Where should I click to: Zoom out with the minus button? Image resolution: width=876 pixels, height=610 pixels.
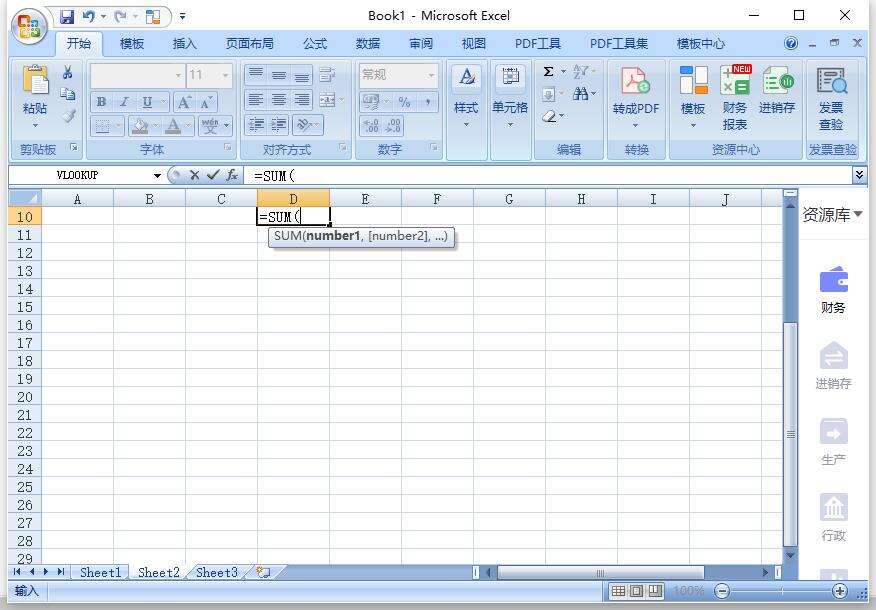point(722,590)
